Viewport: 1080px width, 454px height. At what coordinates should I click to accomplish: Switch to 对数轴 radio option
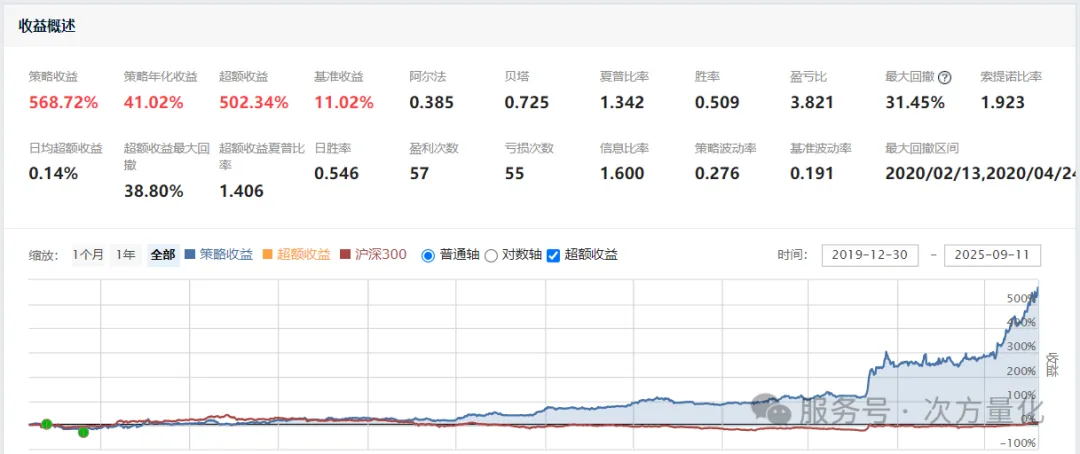(491, 255)
